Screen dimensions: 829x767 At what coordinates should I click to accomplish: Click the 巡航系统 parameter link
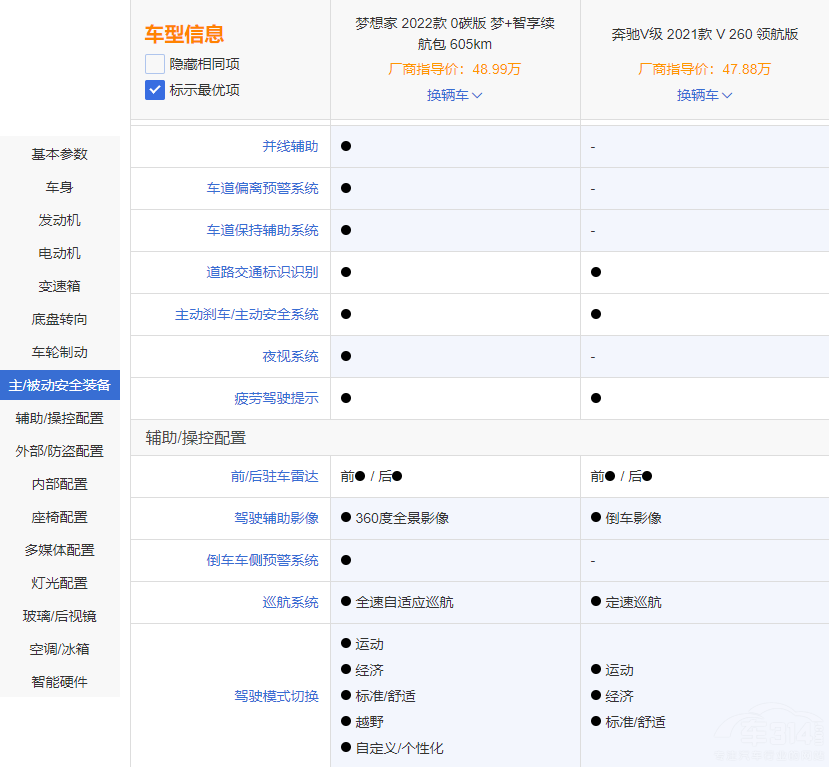290,602
